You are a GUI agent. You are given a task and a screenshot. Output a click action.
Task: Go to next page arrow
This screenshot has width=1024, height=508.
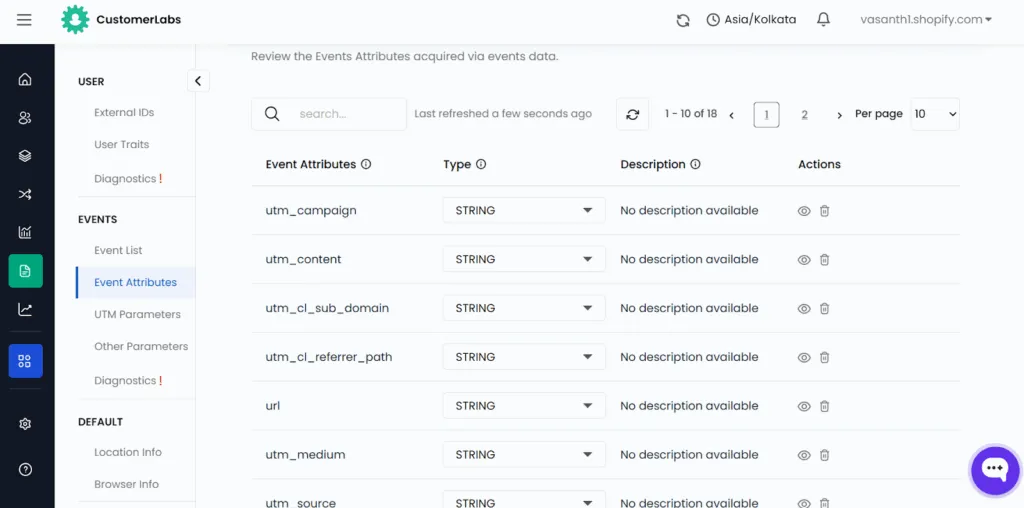[x=840, y=116]
